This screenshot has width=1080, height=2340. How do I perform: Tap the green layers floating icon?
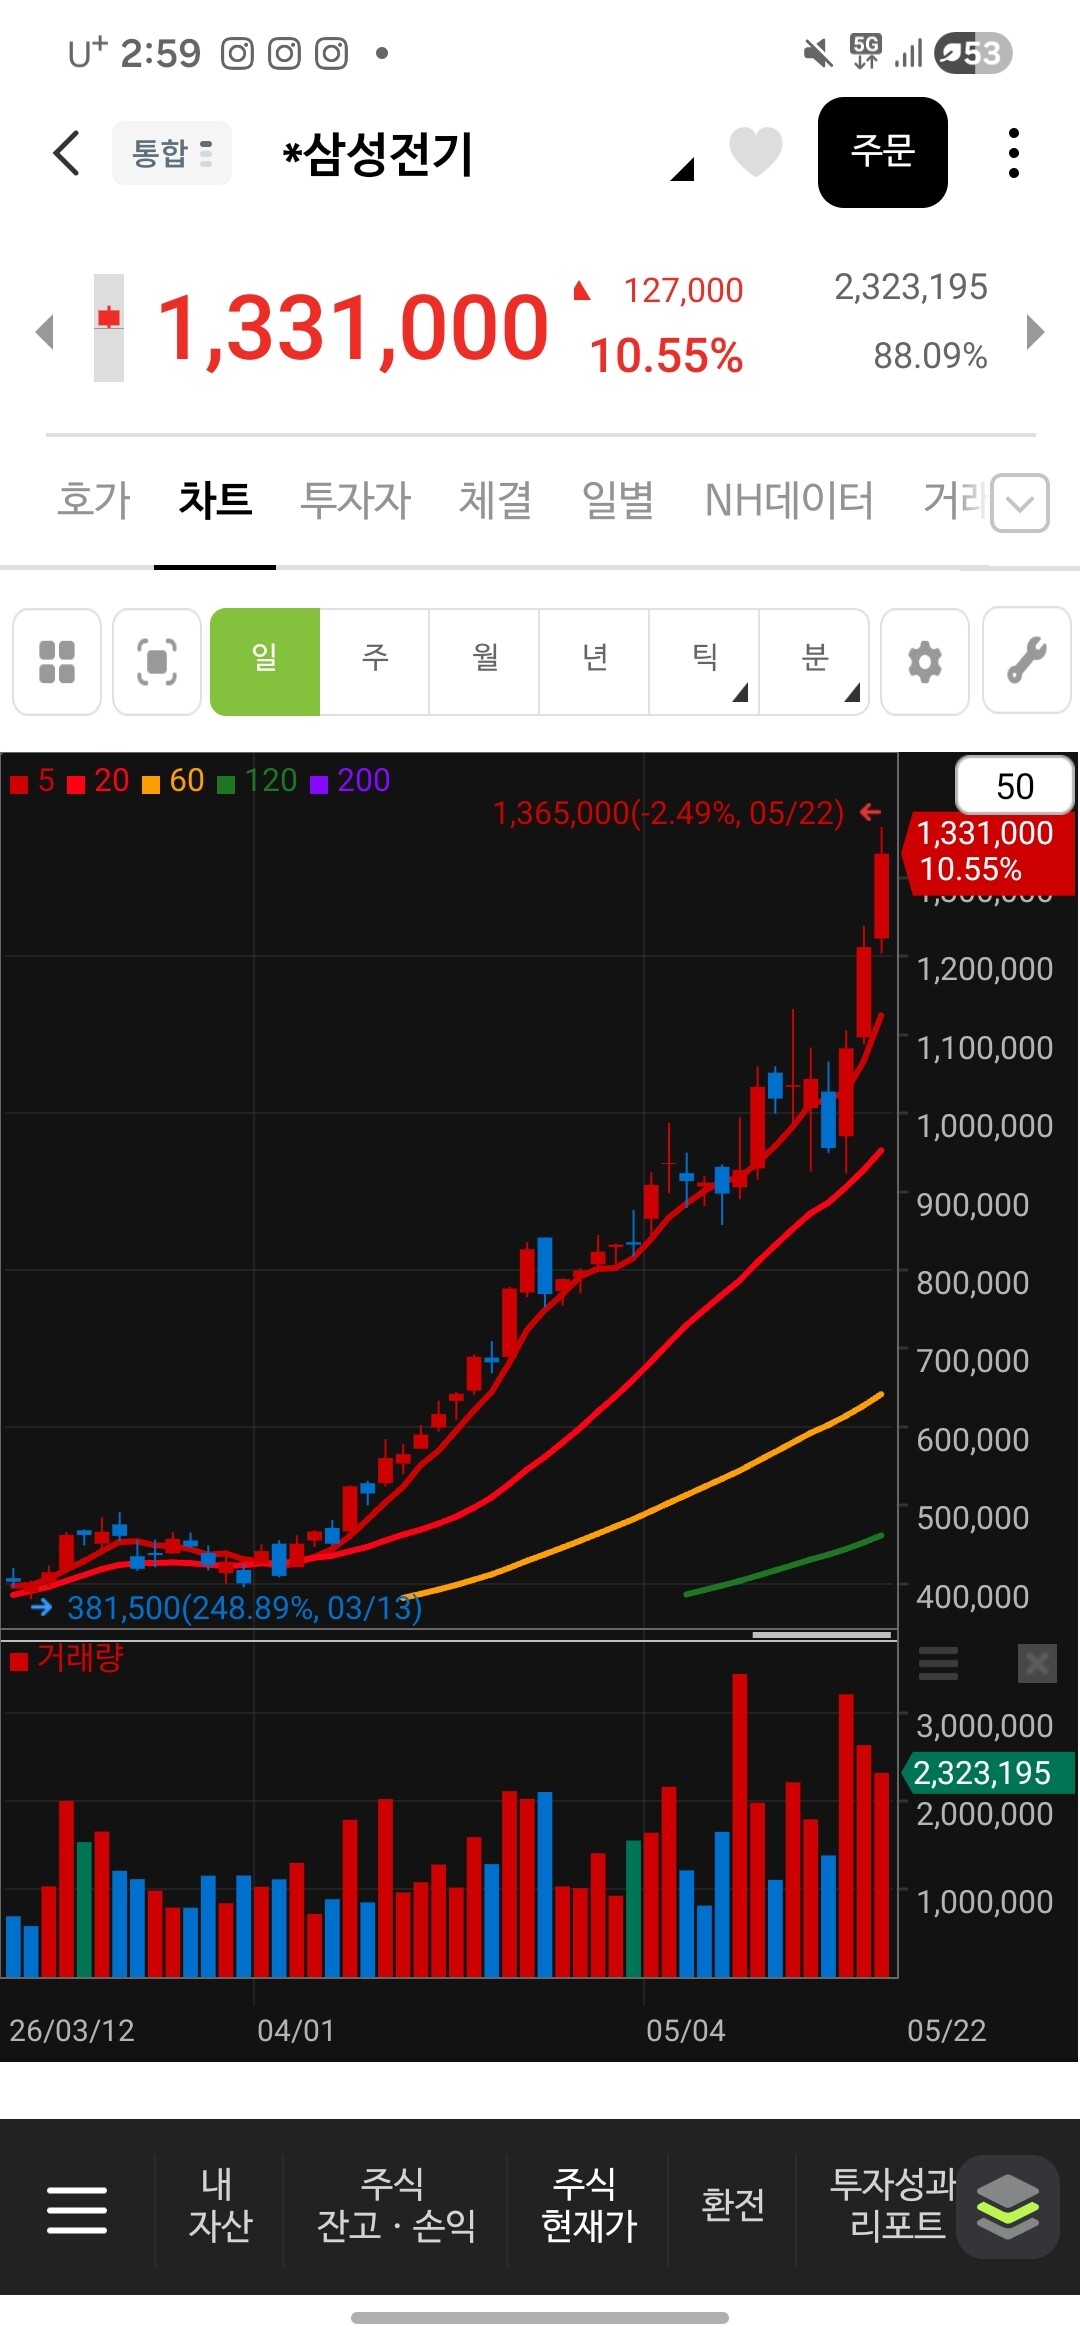coord(1007,2206)
